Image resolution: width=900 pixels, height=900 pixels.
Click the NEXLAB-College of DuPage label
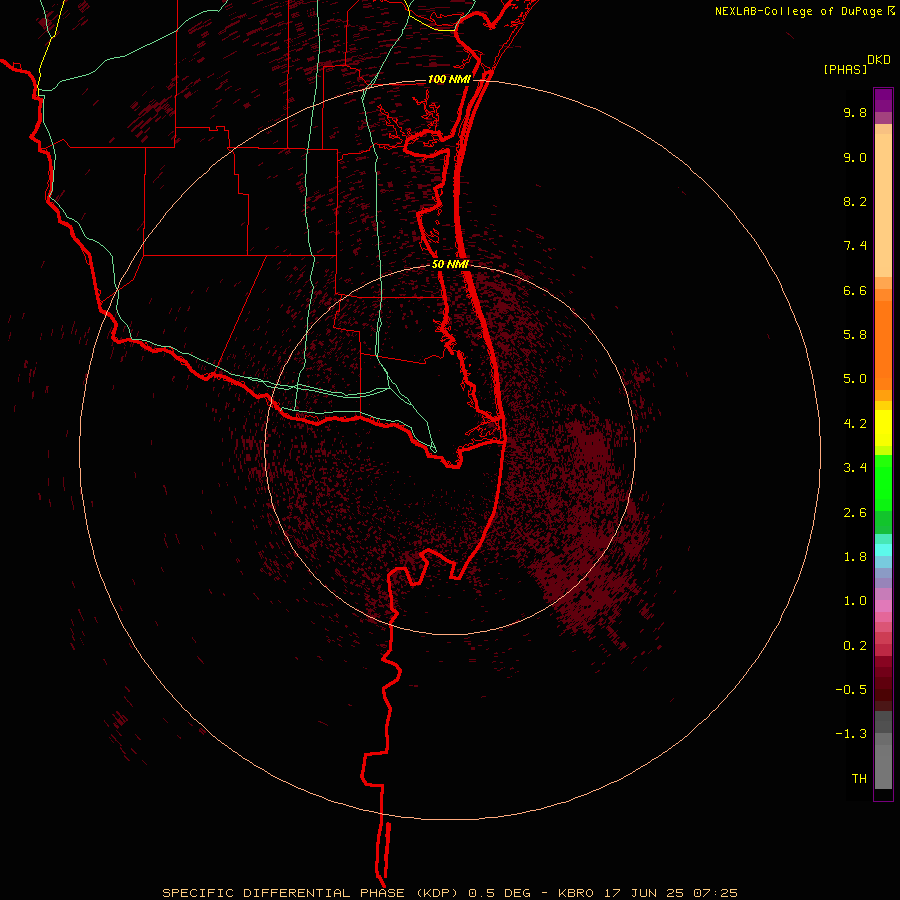click(x=798, y=11)
